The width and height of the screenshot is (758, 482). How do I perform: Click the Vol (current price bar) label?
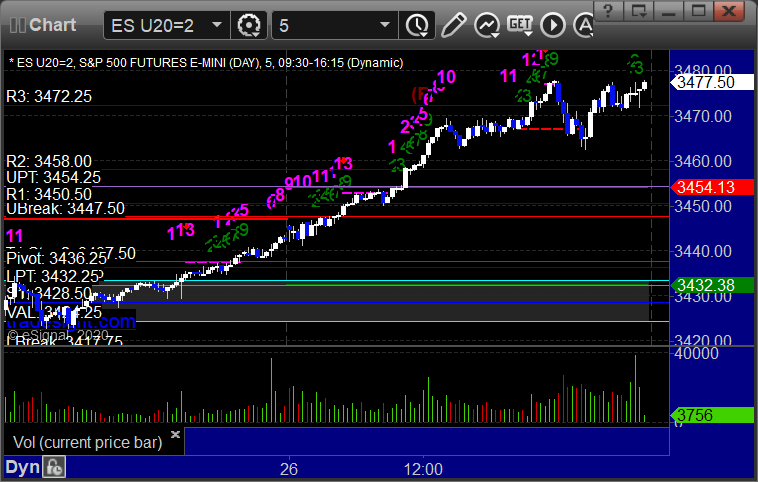click(87, 442)
